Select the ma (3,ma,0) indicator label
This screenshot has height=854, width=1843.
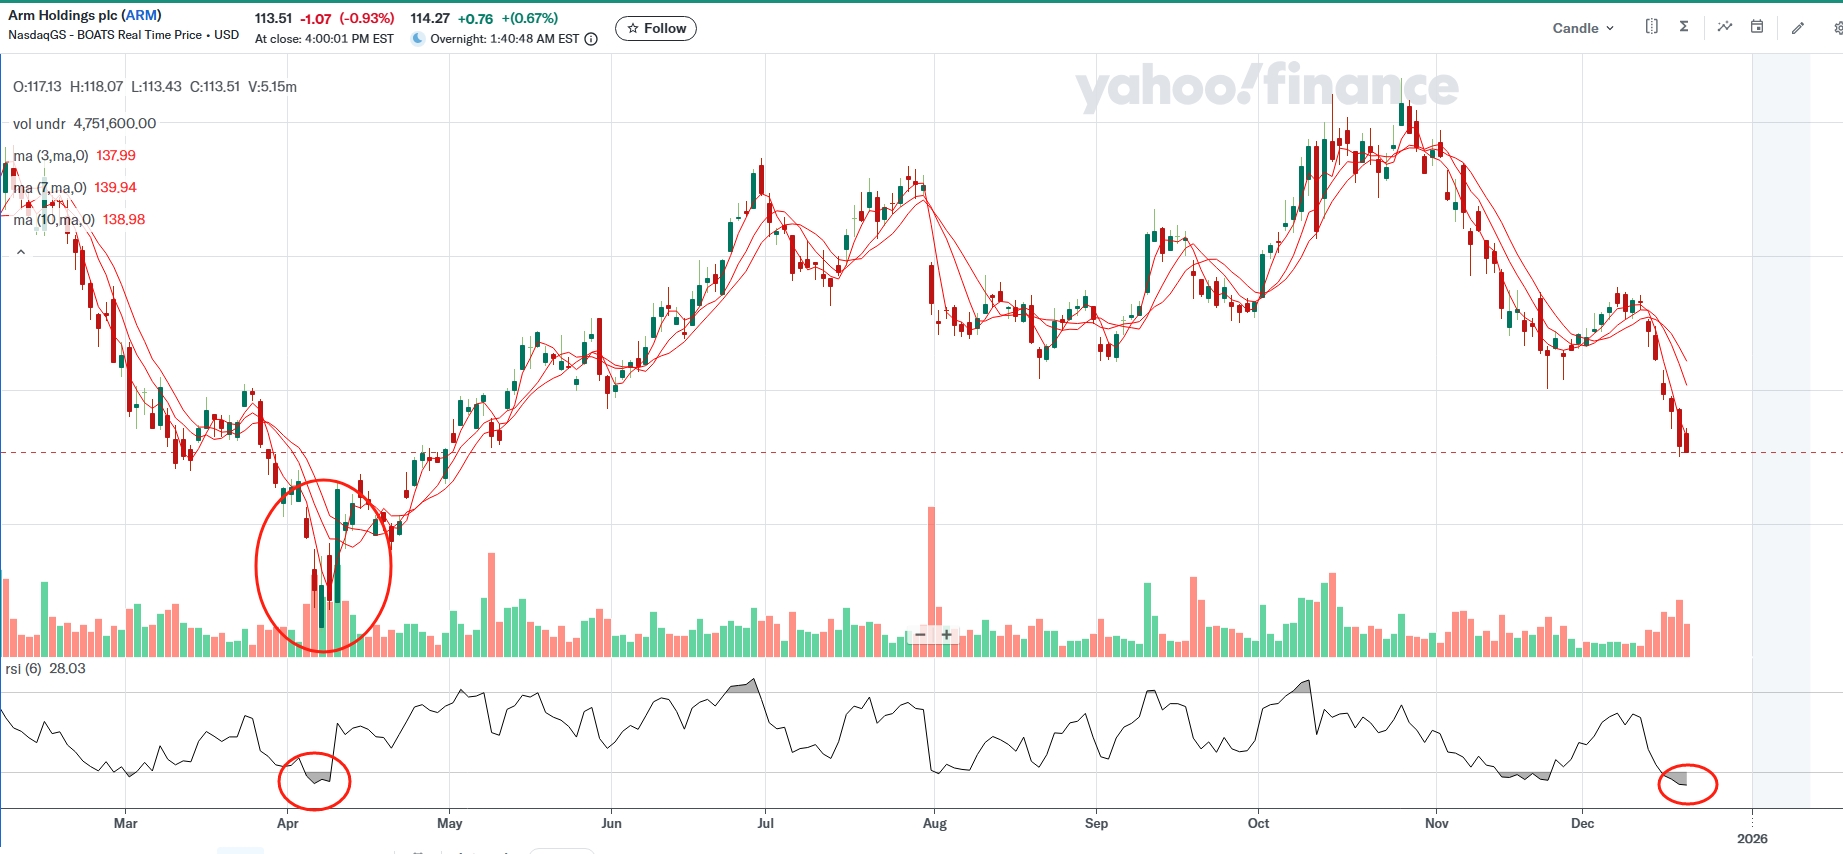(51, 156)
